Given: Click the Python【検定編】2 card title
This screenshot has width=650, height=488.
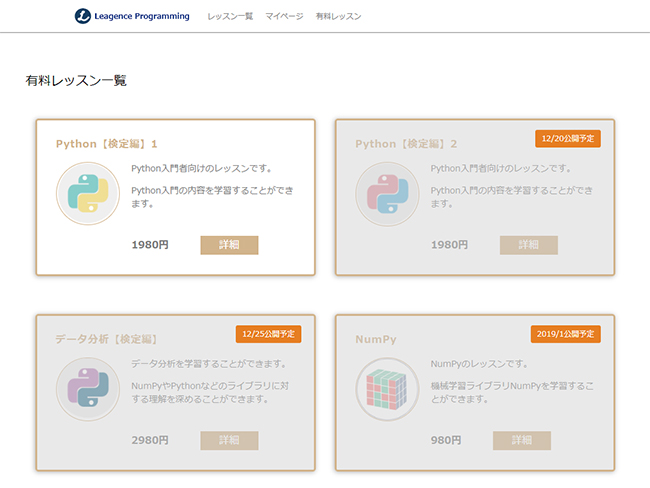Looking at the screenshot, I should 406,144.
